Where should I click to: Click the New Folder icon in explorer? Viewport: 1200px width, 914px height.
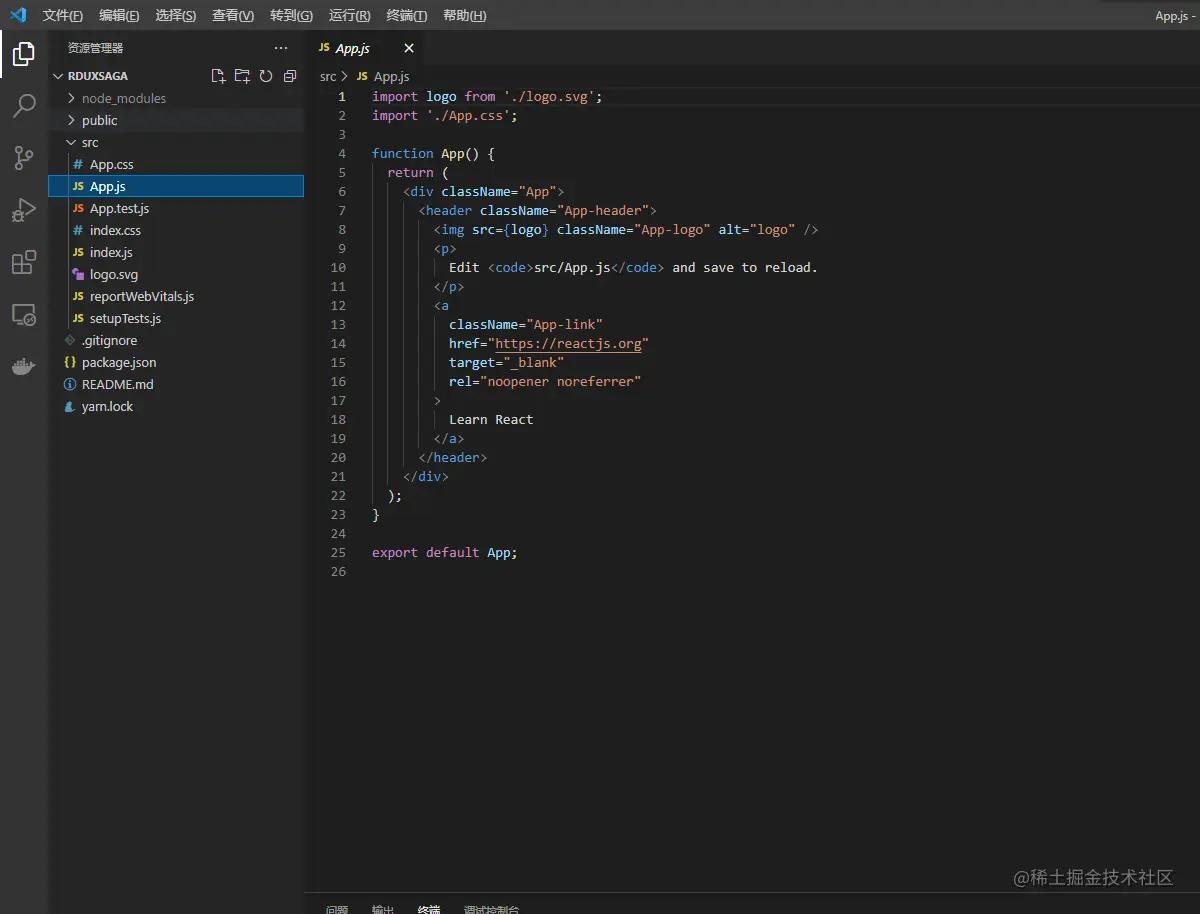click(242, 76)
